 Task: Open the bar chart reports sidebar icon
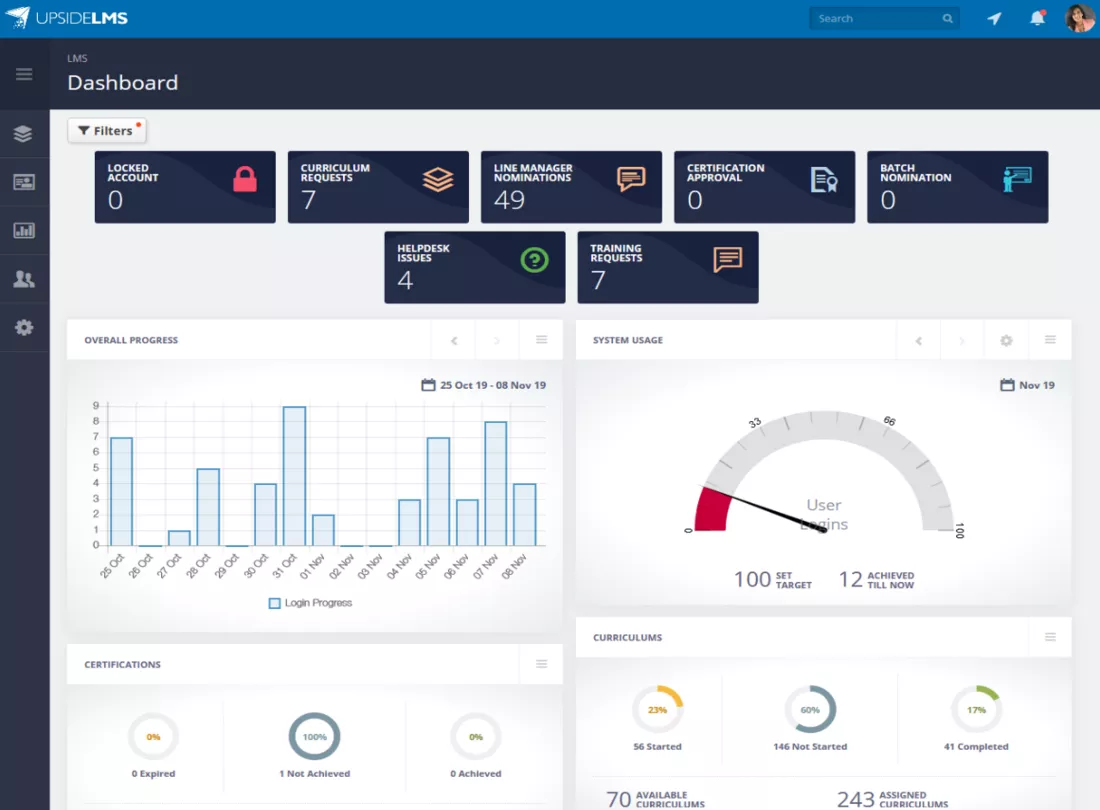(24, 230)
